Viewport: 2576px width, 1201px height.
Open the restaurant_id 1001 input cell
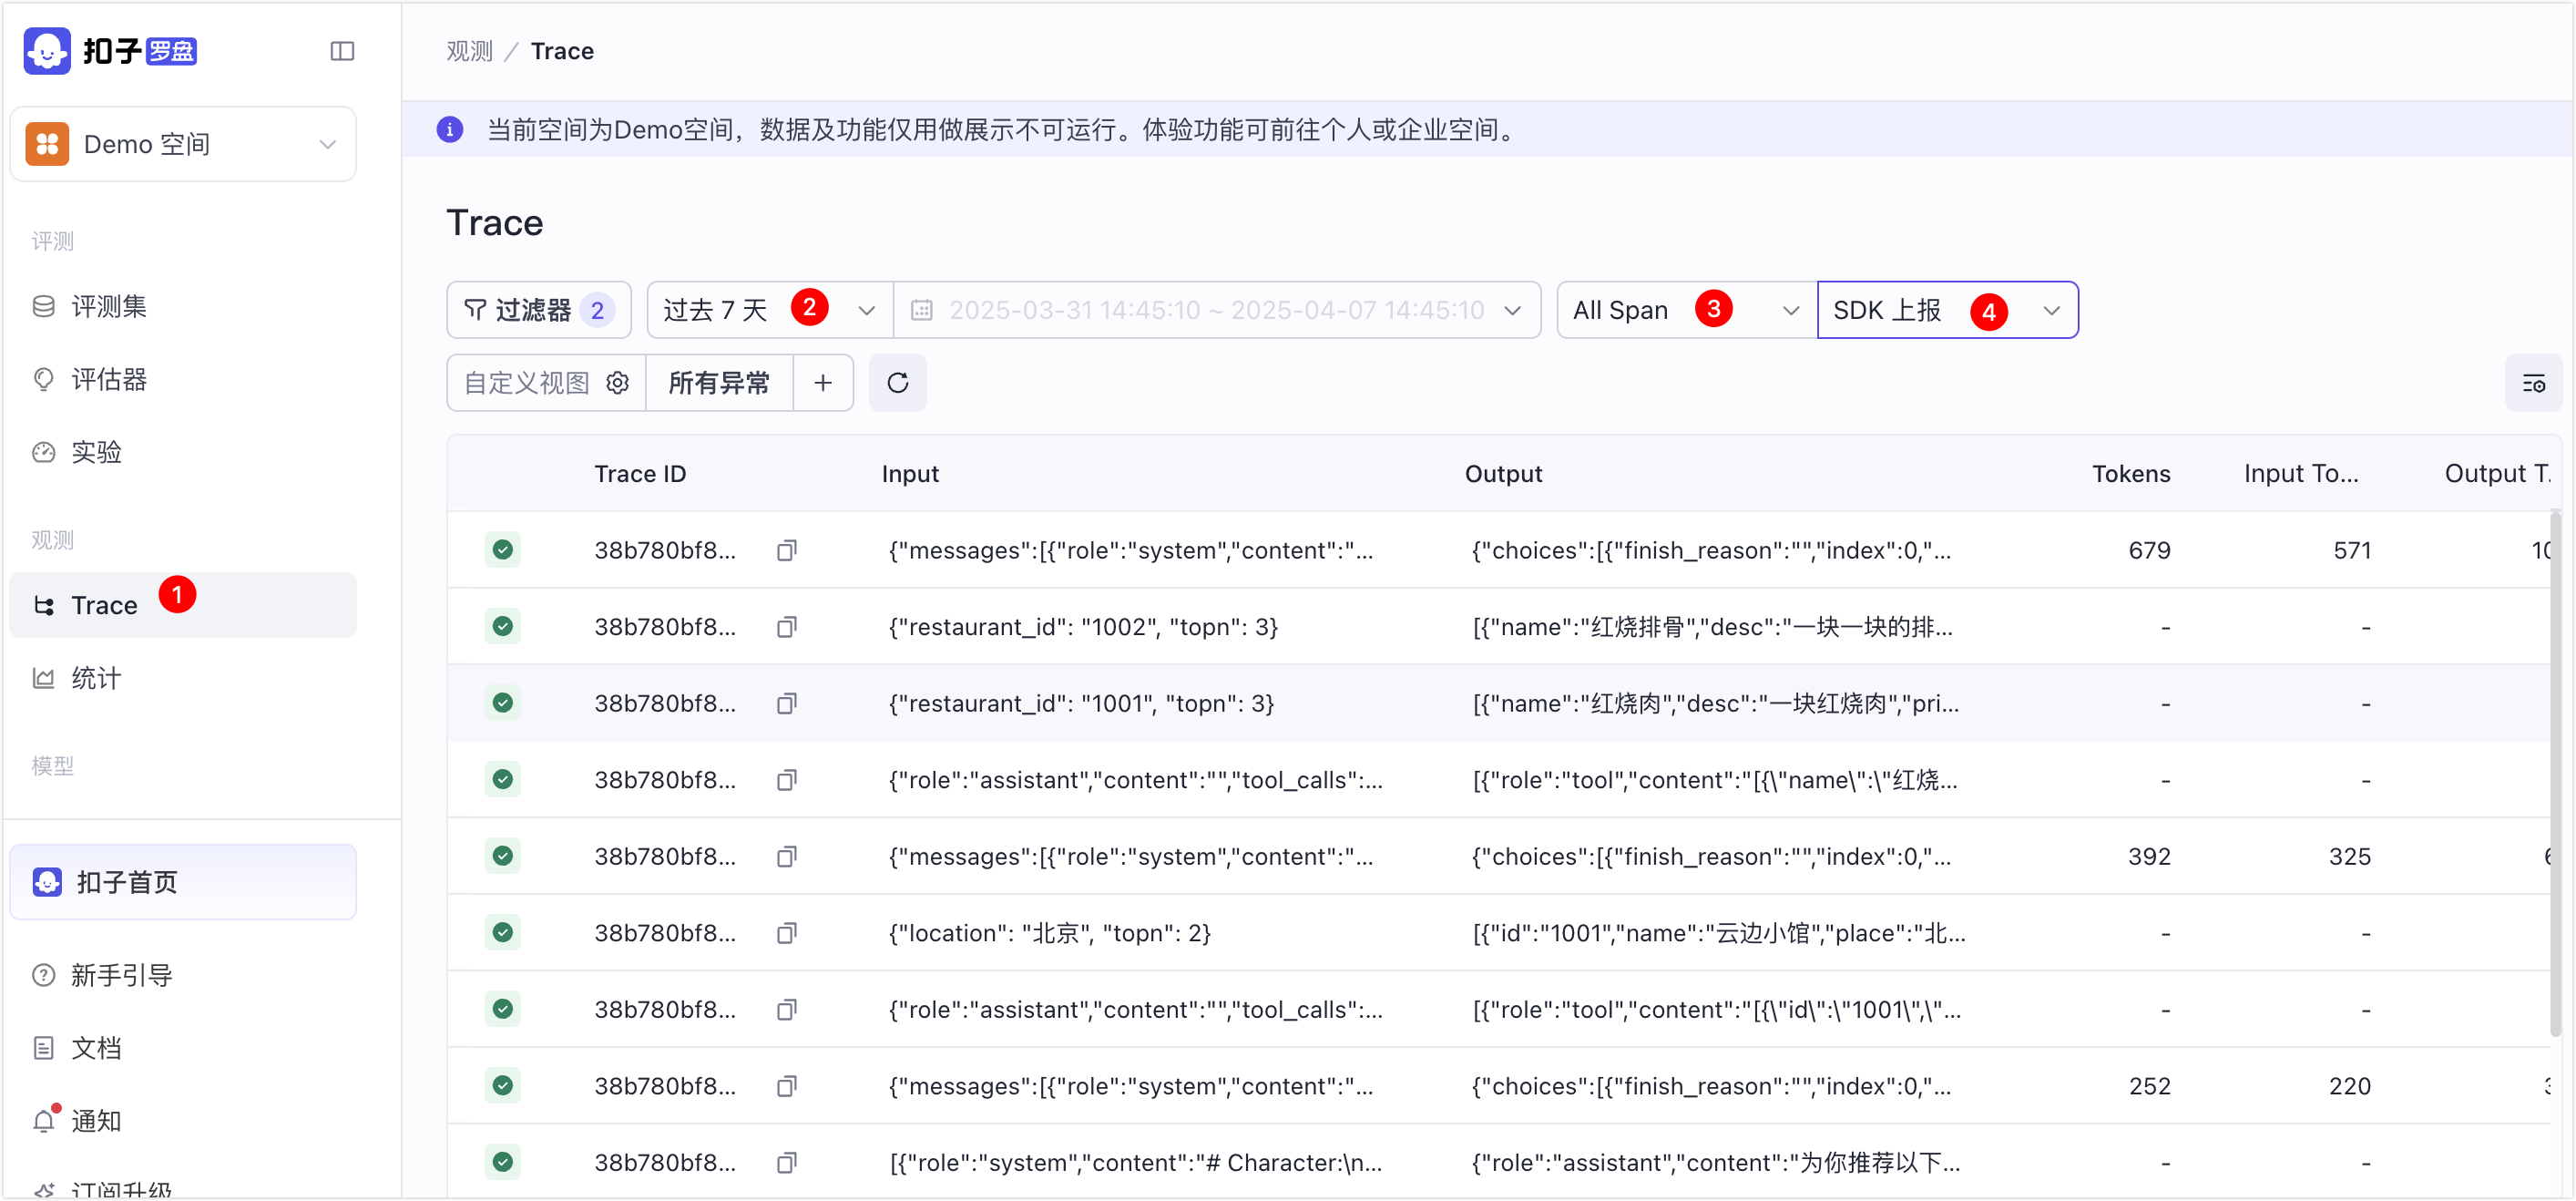pos(1082,704)
